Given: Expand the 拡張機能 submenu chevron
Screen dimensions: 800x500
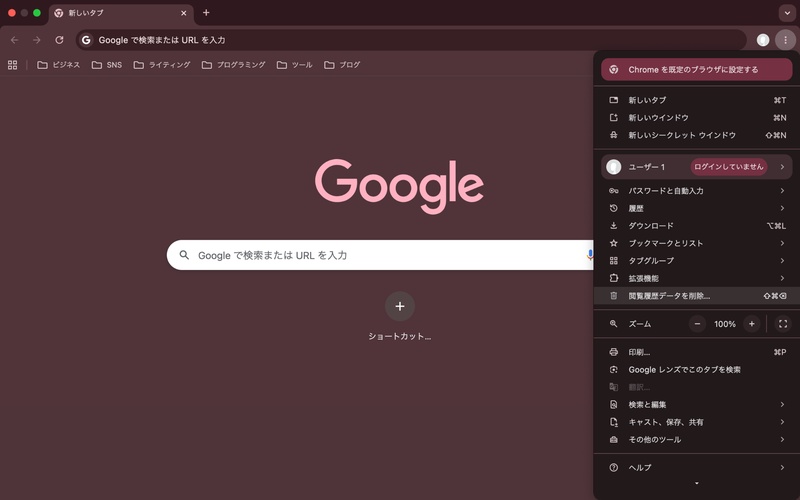Looking at the screenshot, I should tap(782, 278).
